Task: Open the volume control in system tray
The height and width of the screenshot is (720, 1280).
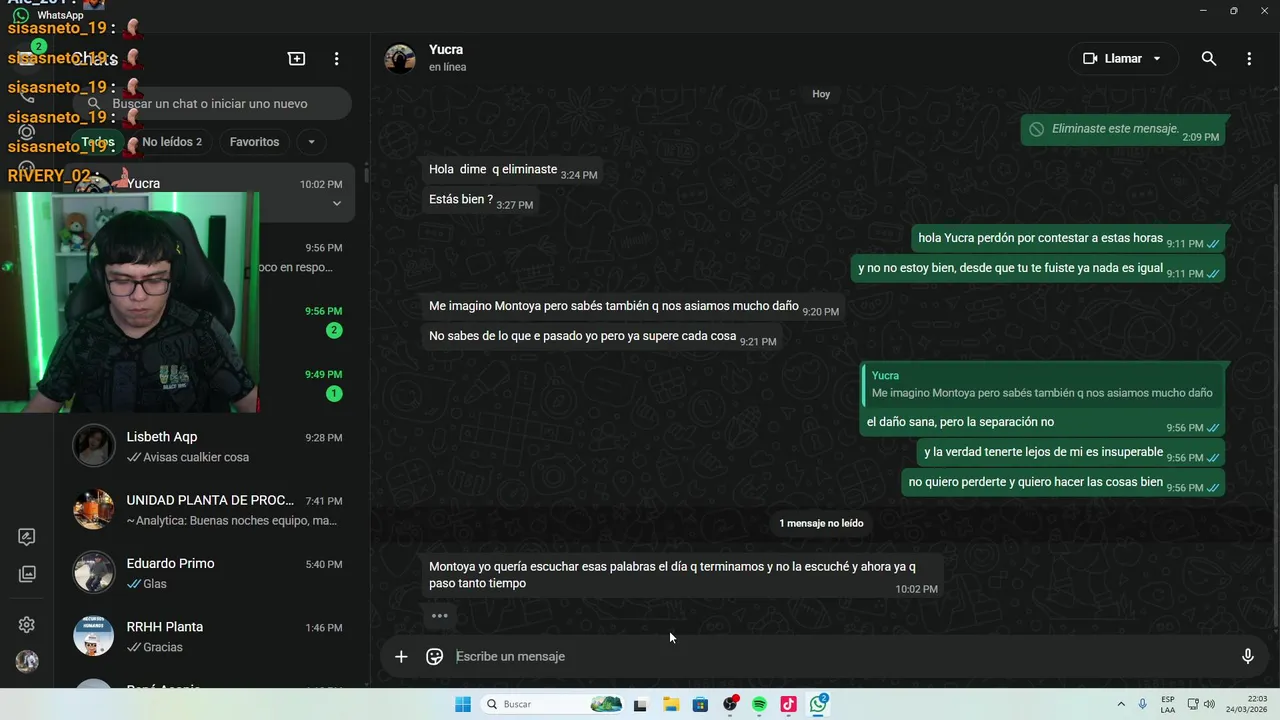Action: click(x=1209, y=705)
